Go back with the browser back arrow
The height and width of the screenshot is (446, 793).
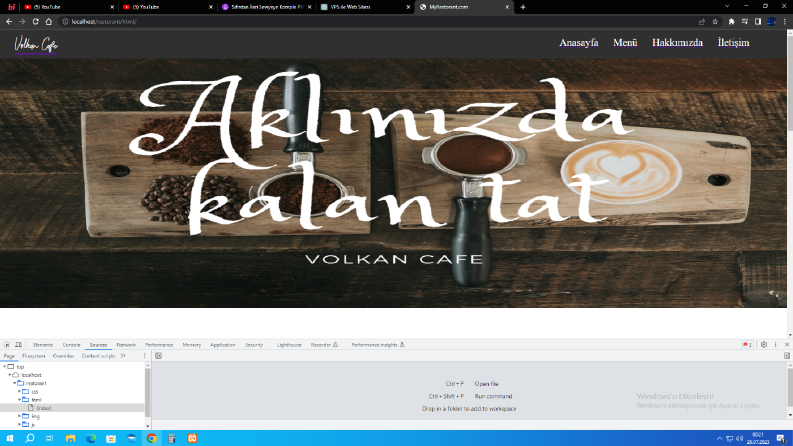point(9,22)
